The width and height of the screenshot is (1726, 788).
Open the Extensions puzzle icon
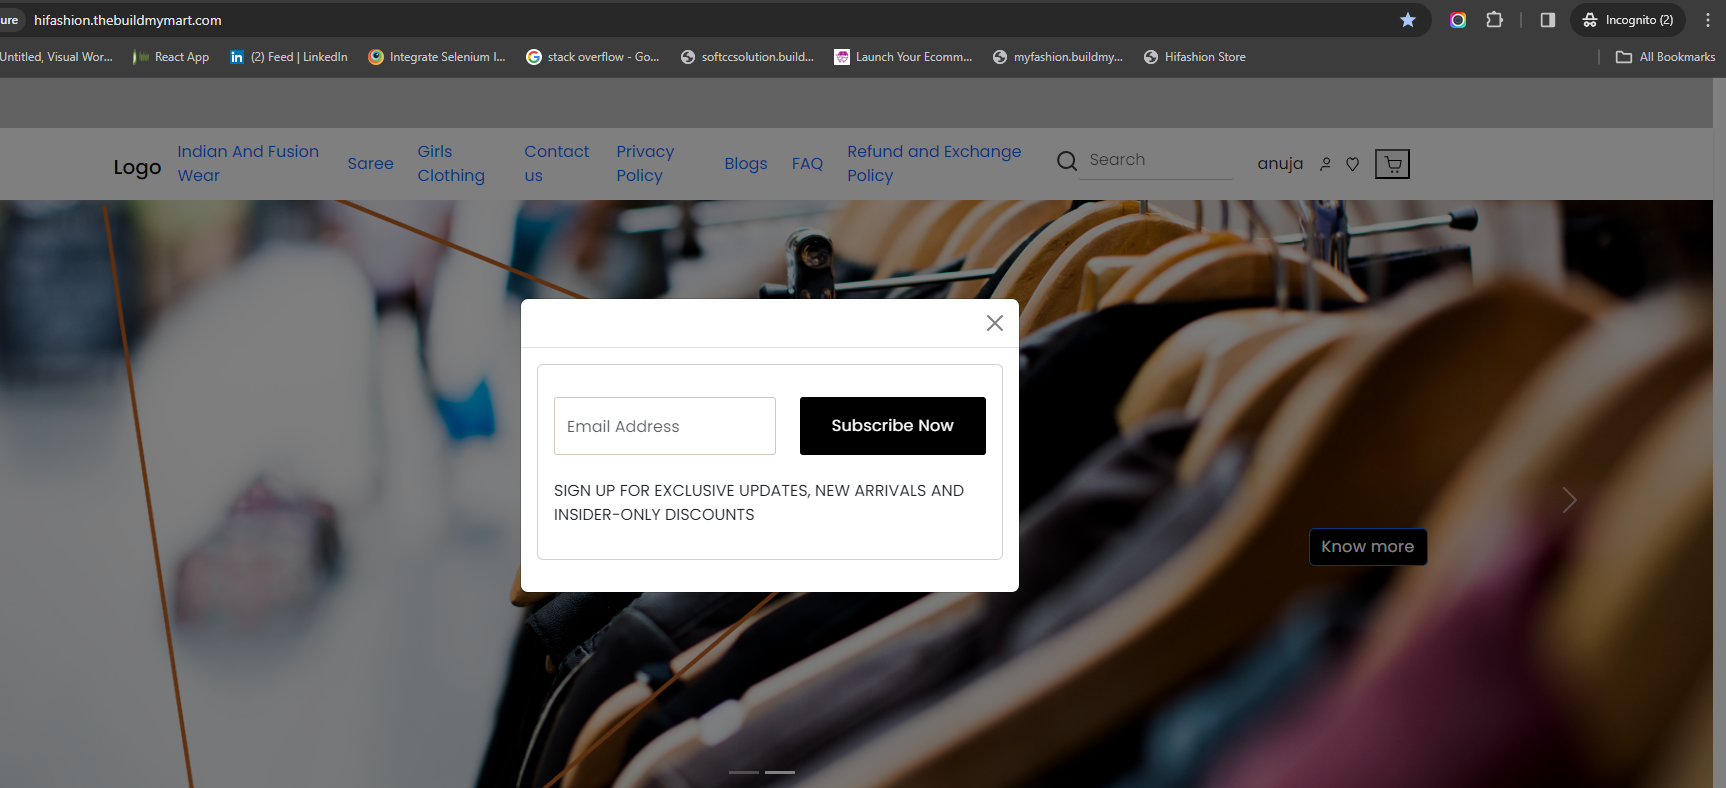(x=1495, y=20)
